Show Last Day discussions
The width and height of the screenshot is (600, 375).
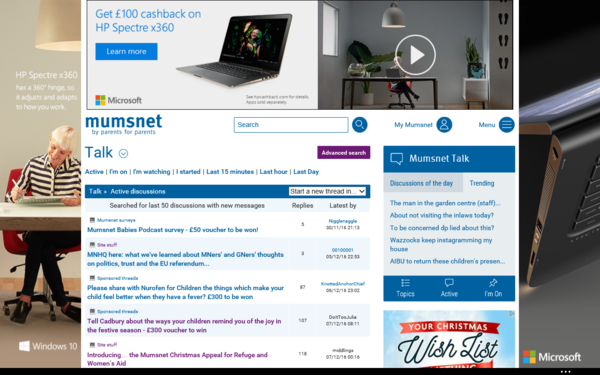coord(306,172)
